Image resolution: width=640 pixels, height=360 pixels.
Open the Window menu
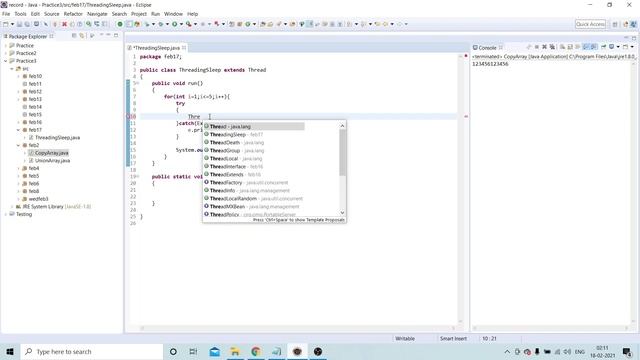173,14
